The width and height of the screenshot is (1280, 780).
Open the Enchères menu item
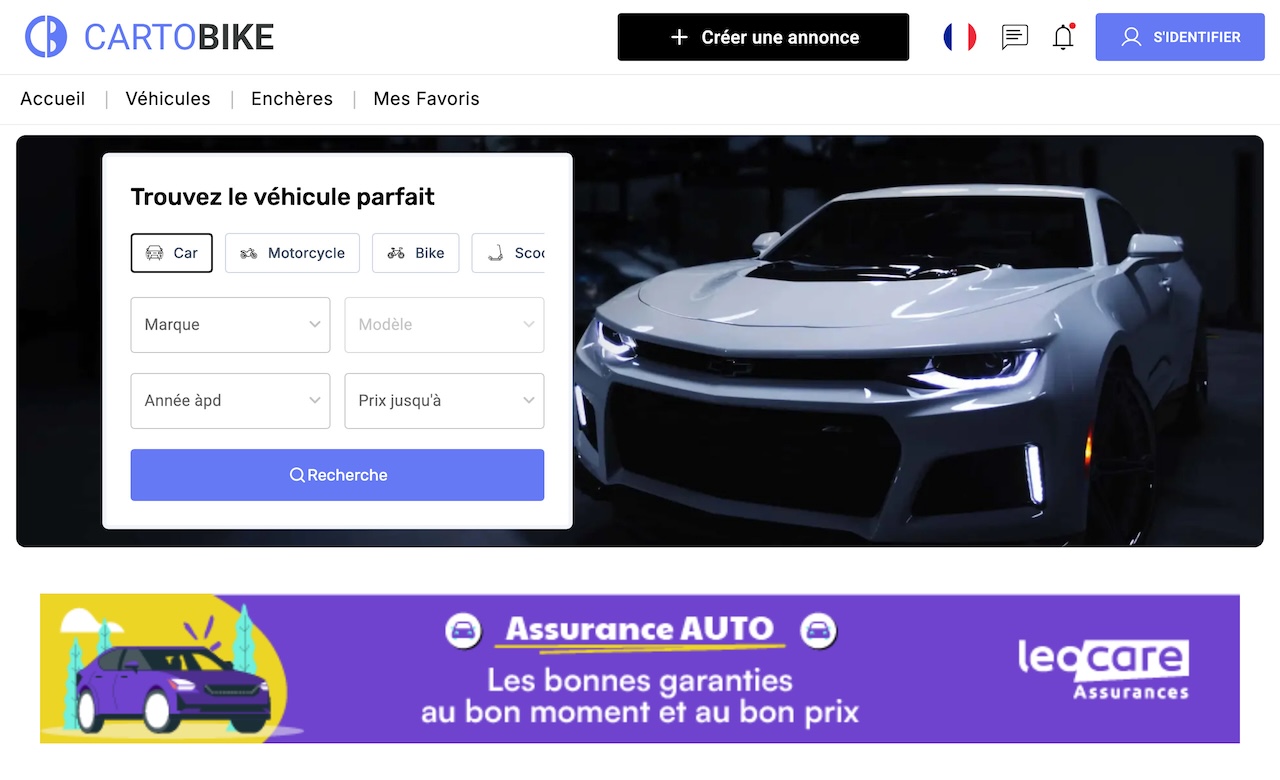pyautogui.click(x=292, y=99)
